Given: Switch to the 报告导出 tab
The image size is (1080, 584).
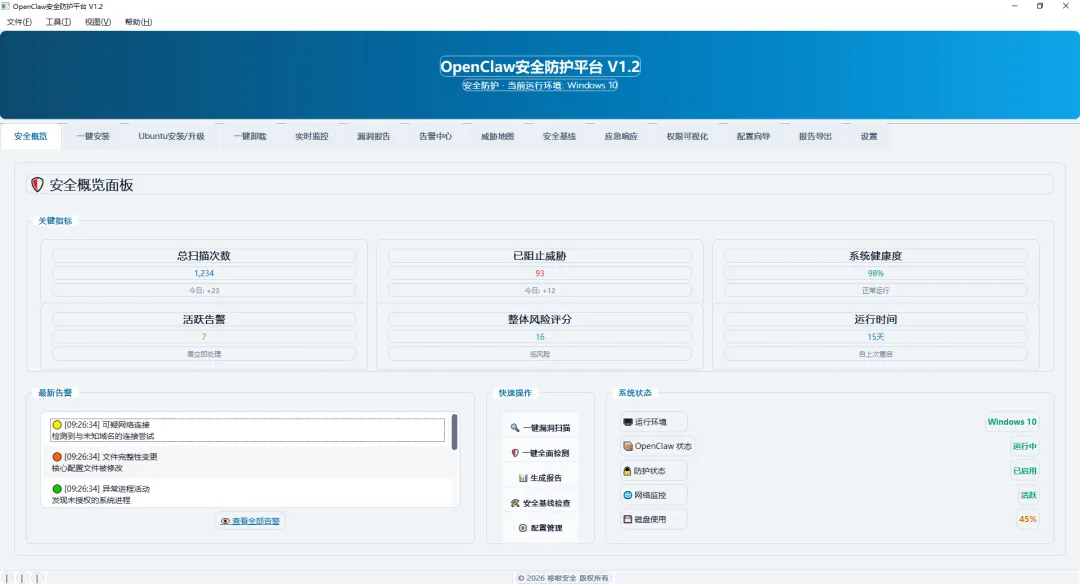Looking at the screenshot, I should click(x=816, y=136).
